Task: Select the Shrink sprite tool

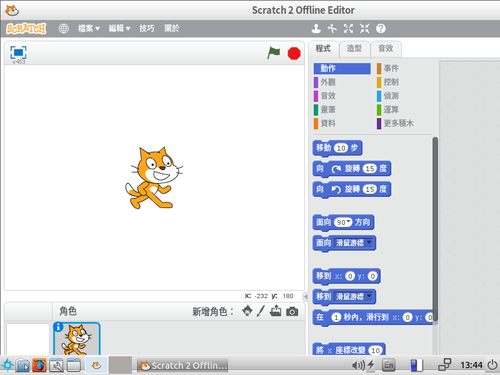Action: (364, 29)
